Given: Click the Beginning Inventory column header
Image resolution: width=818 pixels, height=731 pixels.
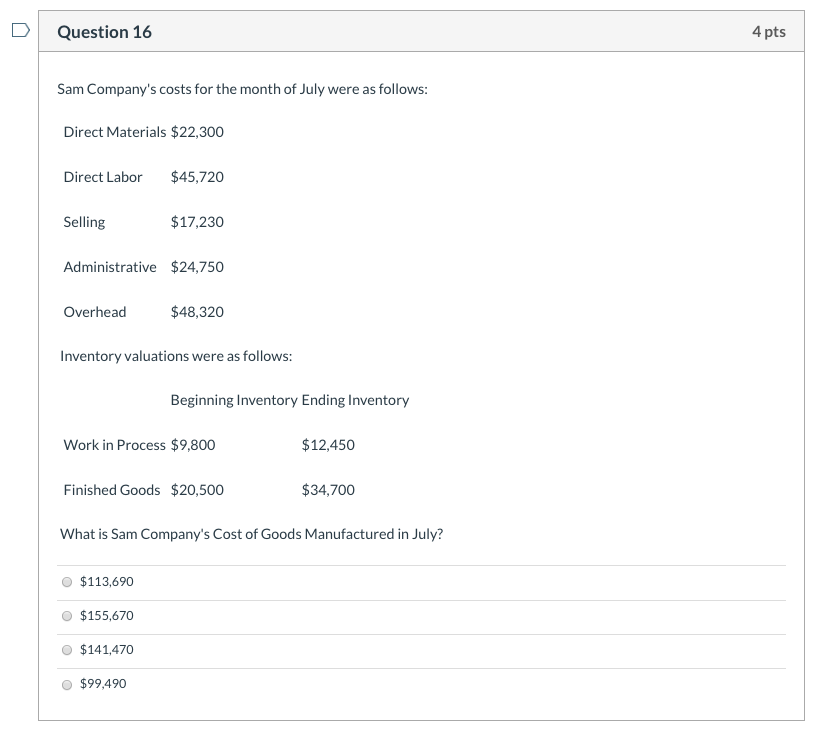Looking at the screenshot, I should pos(234,400).
